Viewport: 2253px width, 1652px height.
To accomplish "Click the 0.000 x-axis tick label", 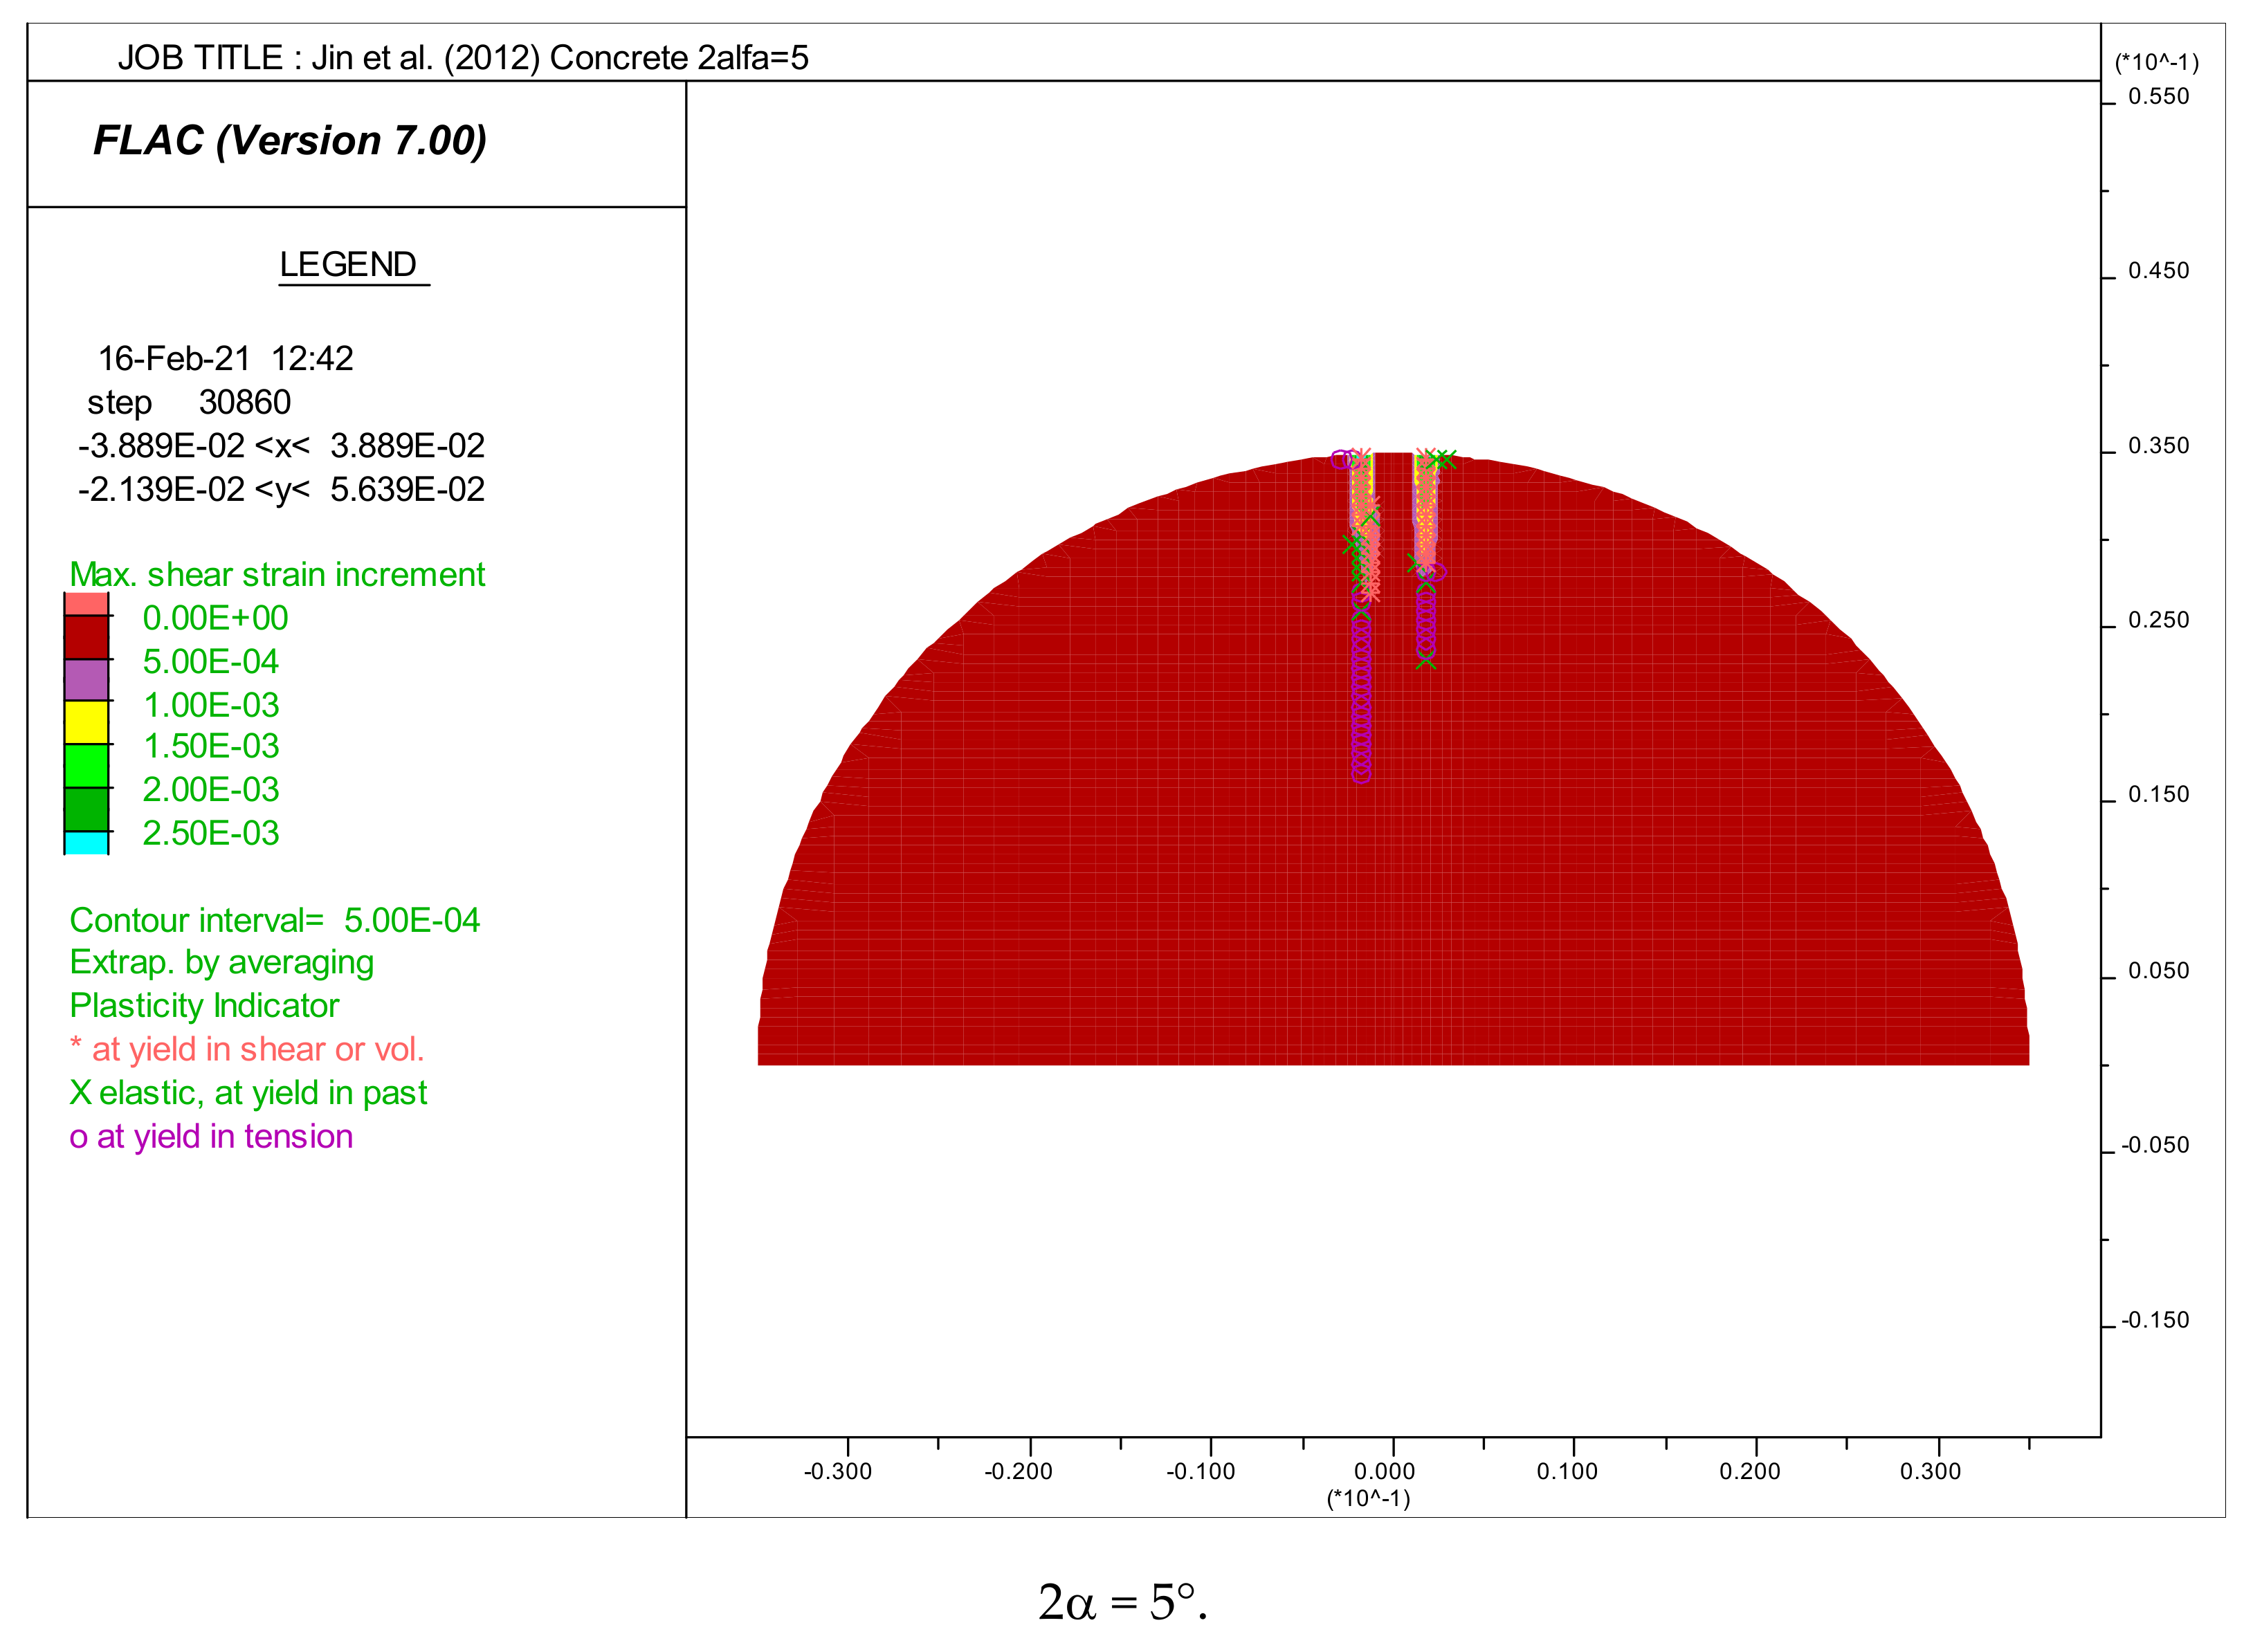I will (x=1384, y=1471).
